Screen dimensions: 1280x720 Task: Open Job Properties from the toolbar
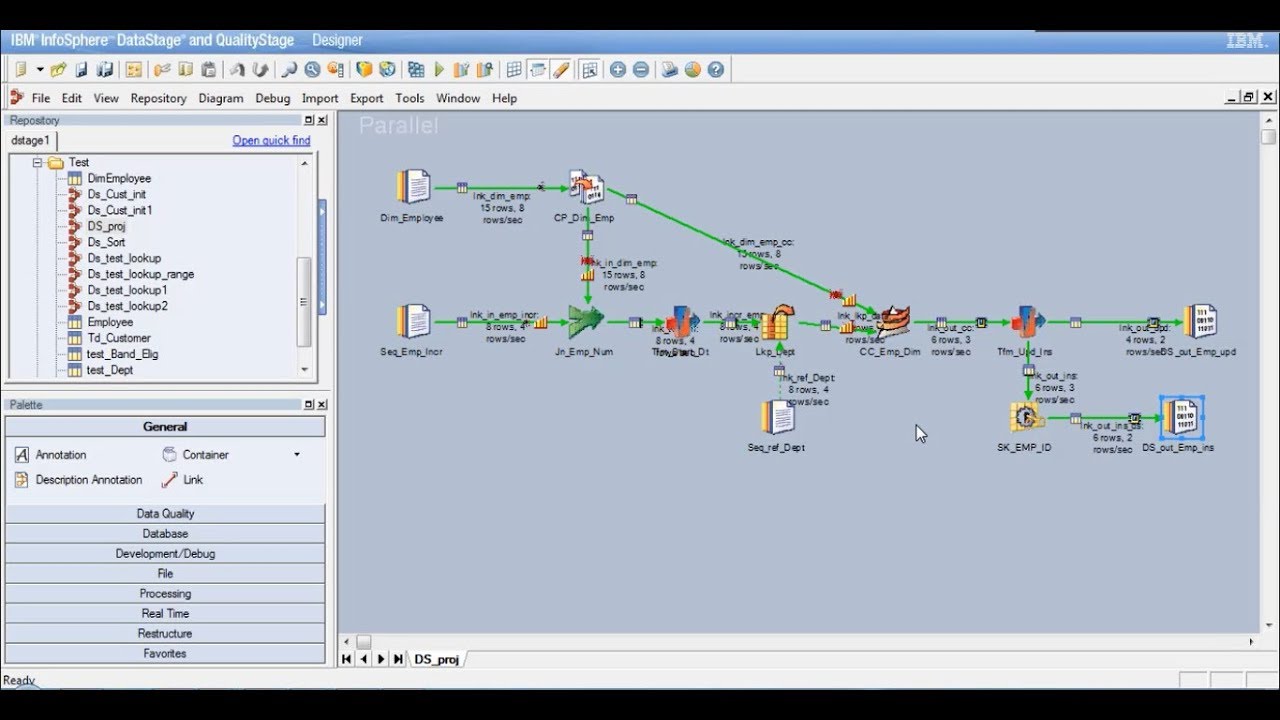133,70
